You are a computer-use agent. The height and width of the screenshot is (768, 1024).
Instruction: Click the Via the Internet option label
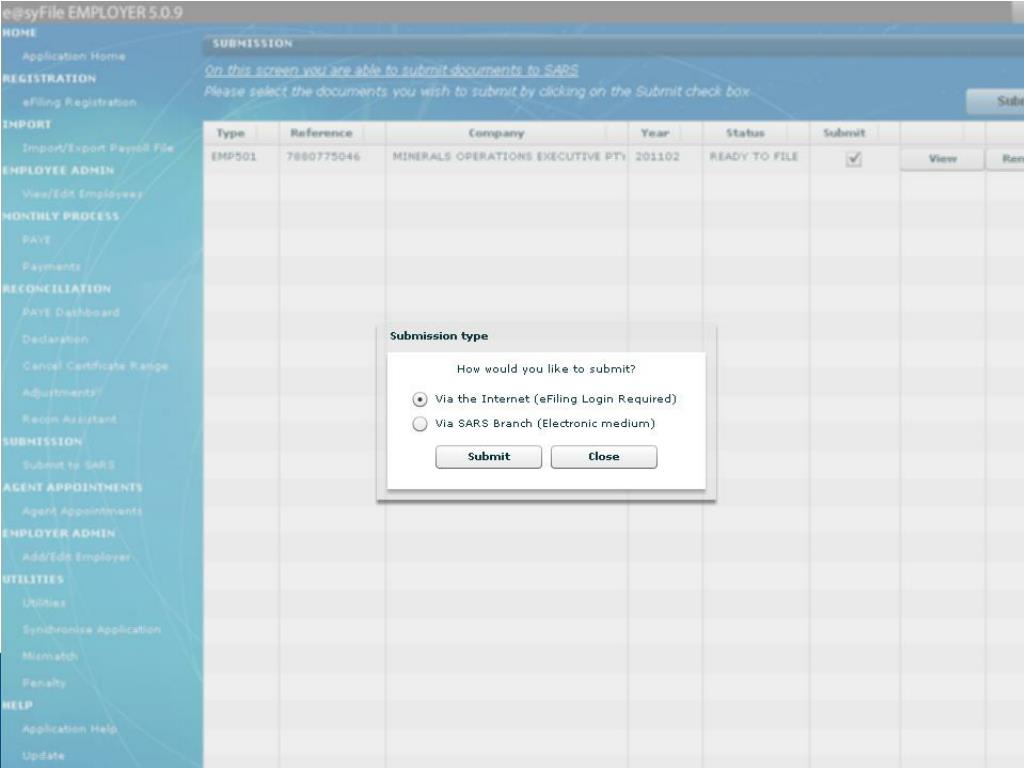point(556,399)
